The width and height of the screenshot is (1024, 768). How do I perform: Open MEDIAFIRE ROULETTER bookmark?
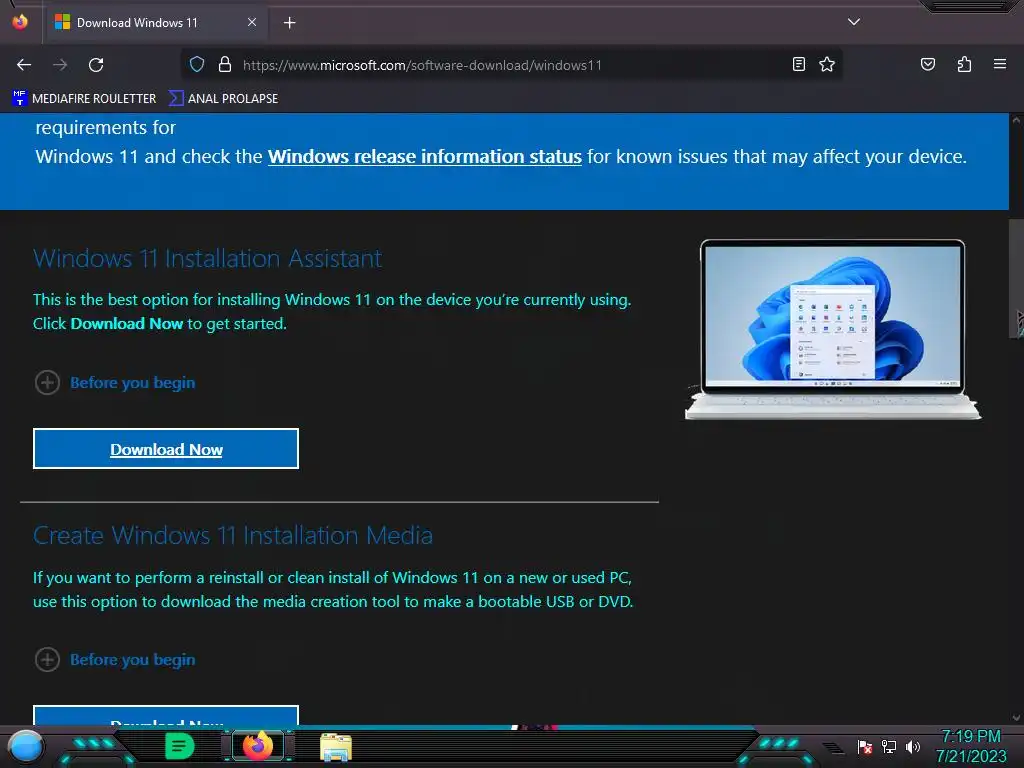click(84, 99)
